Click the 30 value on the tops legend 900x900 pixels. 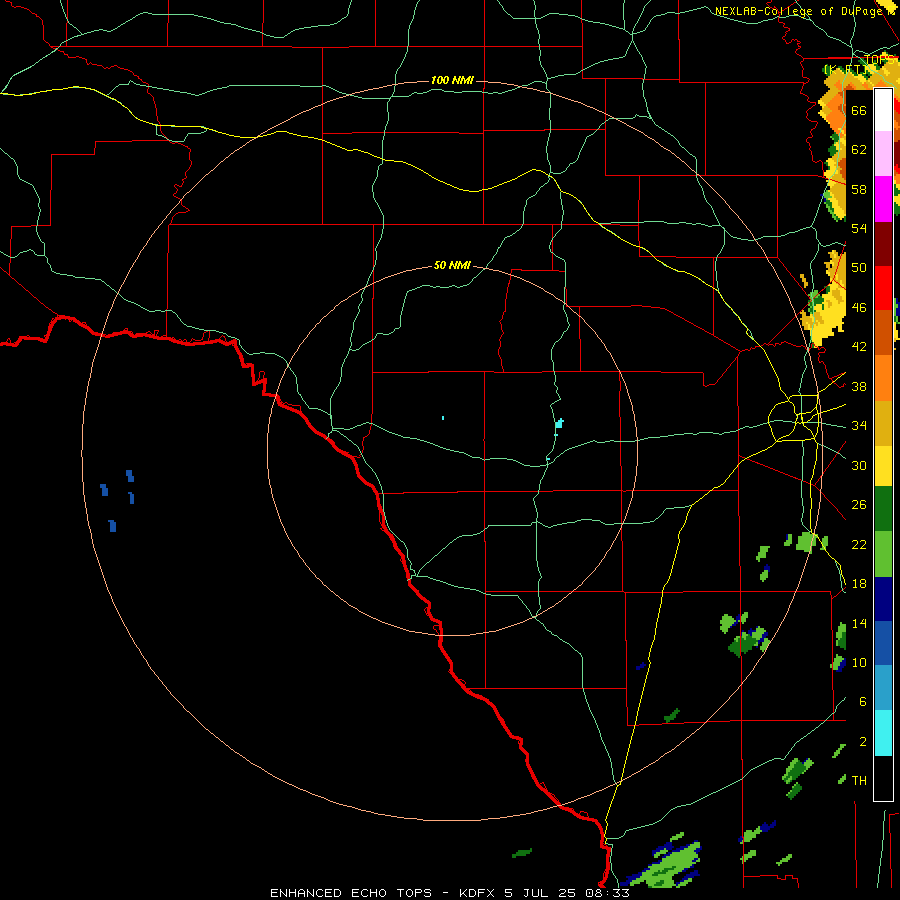(859, 465)
